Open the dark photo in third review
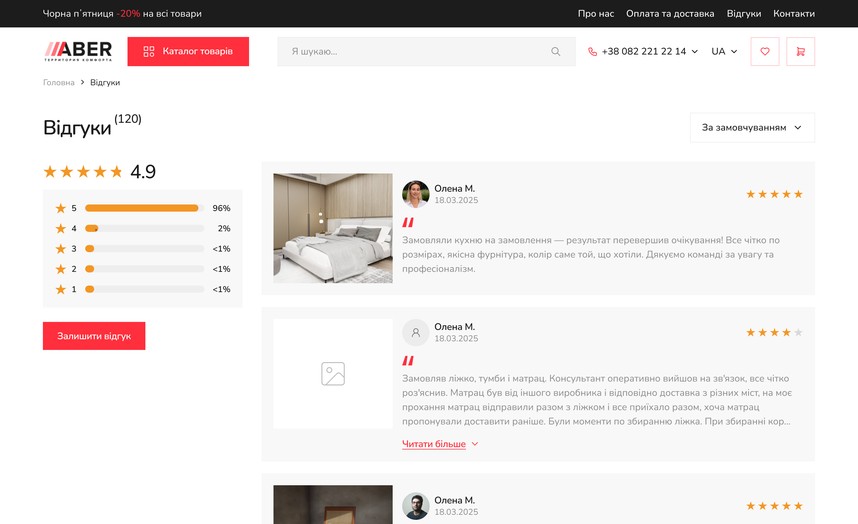The width and height of the screenshot is (858, 524). (333, 504)
